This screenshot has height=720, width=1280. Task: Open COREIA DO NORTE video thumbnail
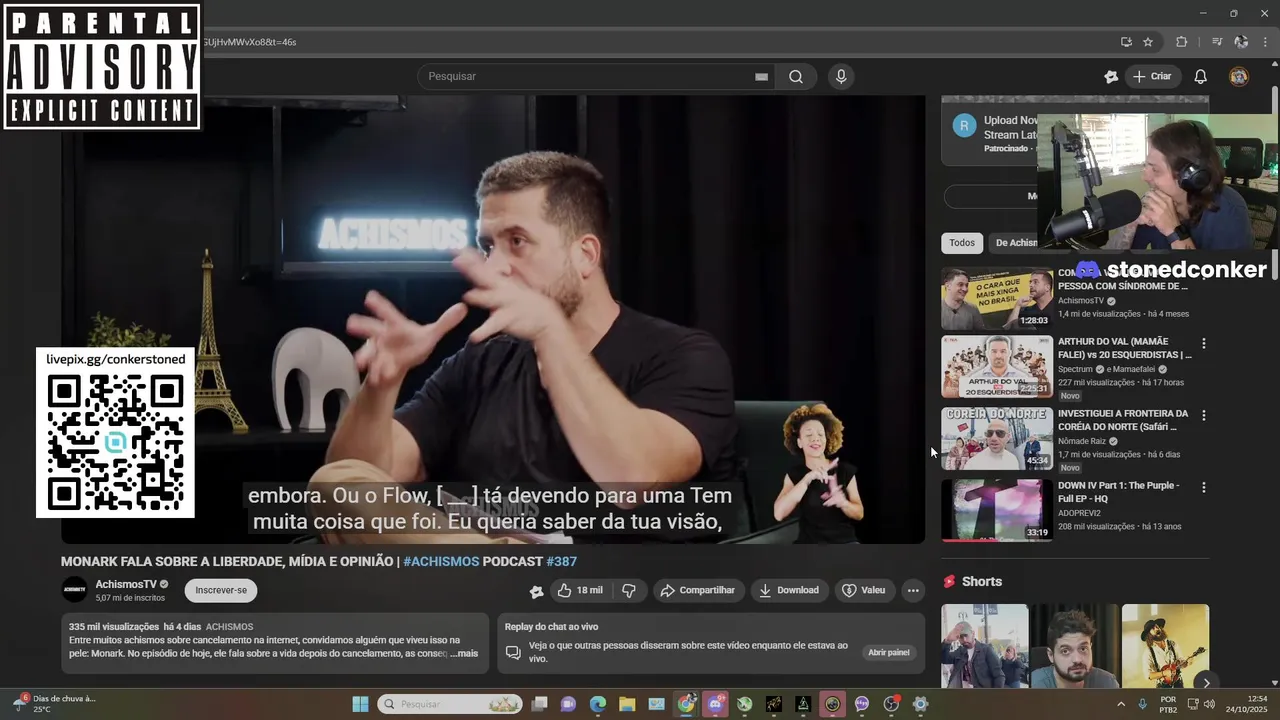click(997, 438)
